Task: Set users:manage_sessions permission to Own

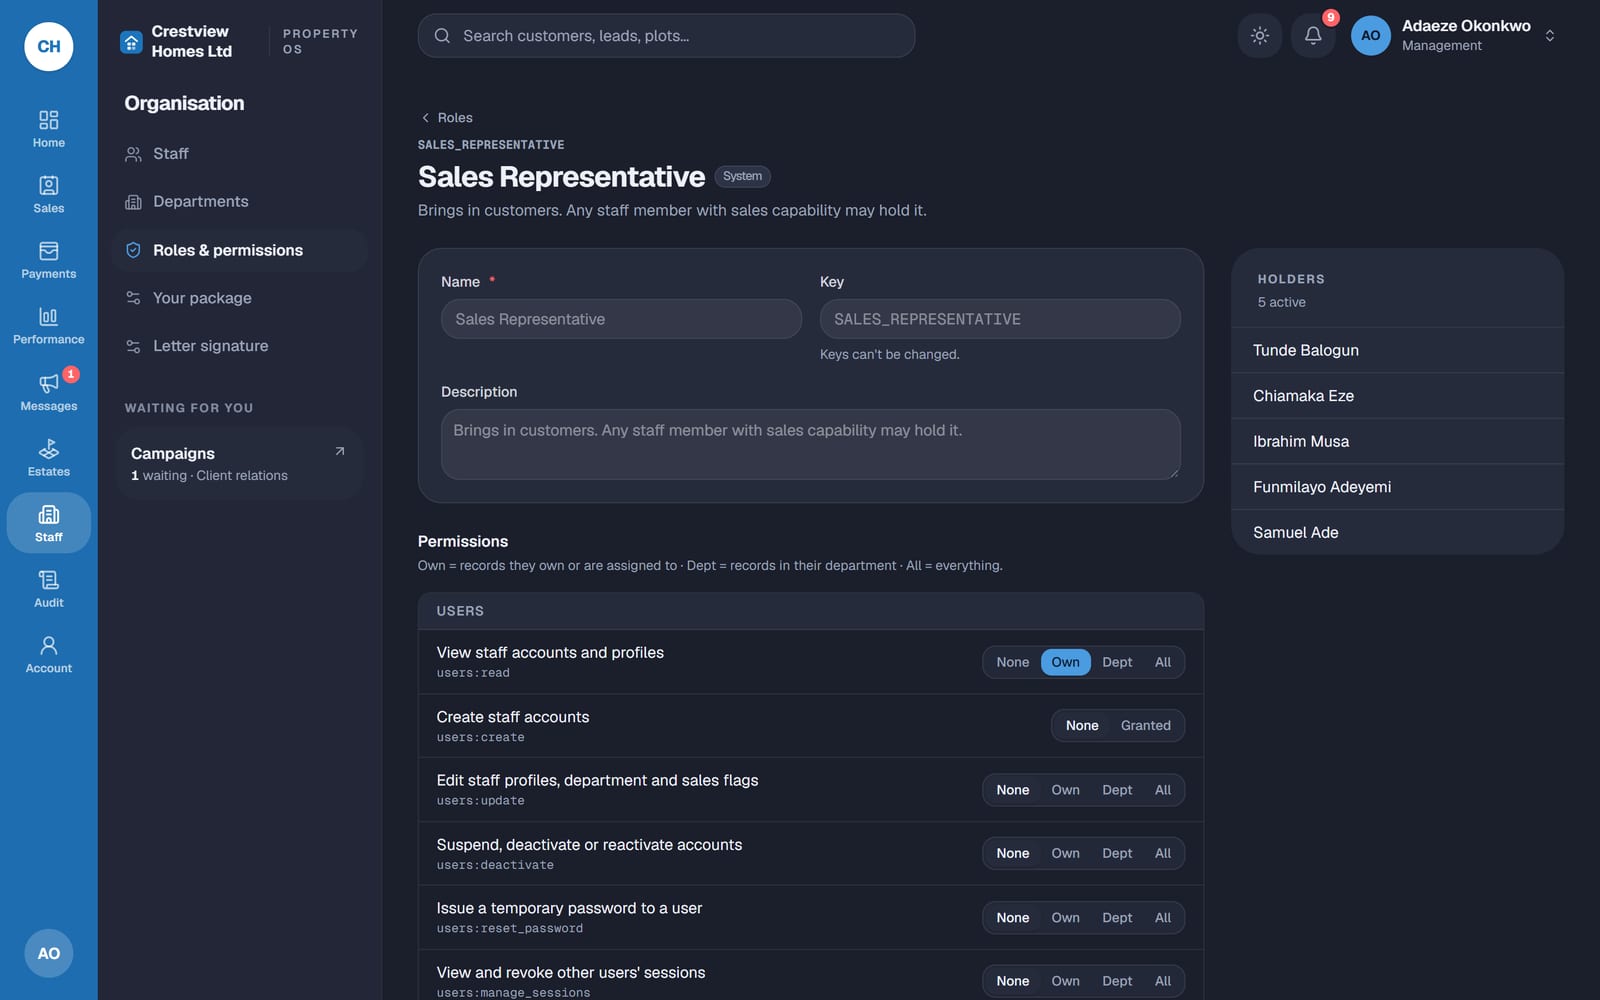Action: coord(1065,981)
